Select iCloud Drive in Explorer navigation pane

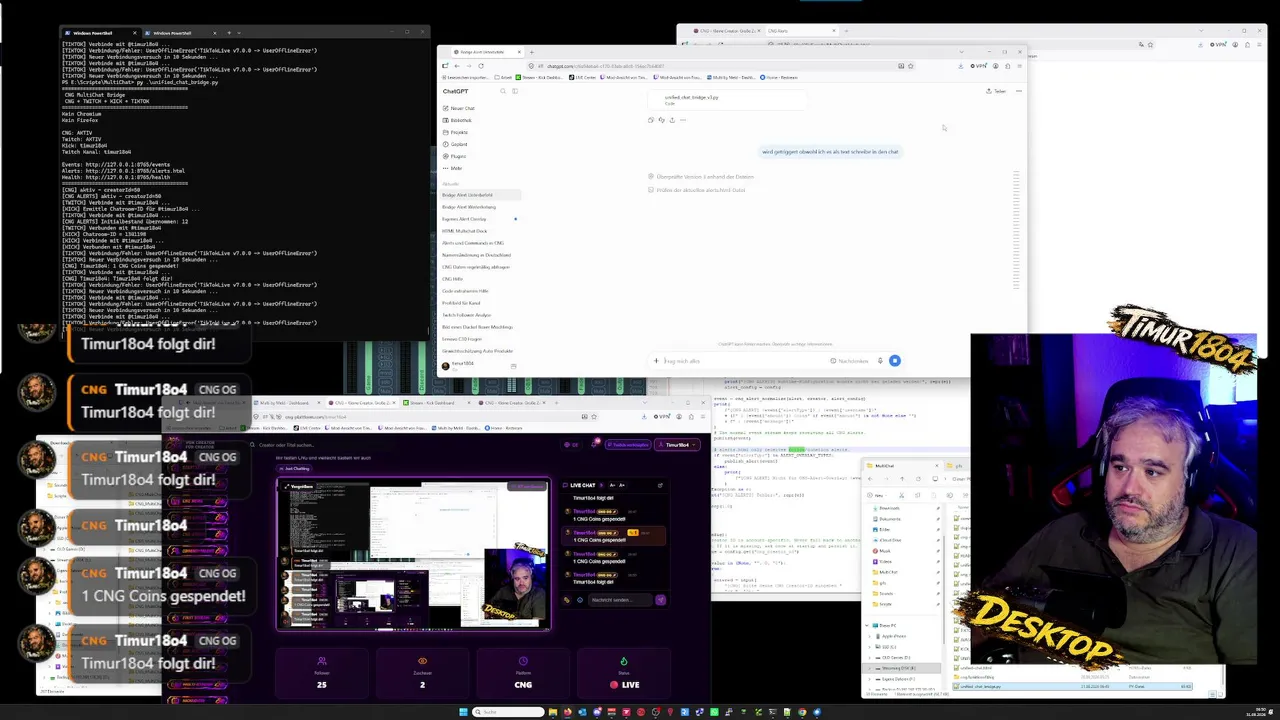891,540
